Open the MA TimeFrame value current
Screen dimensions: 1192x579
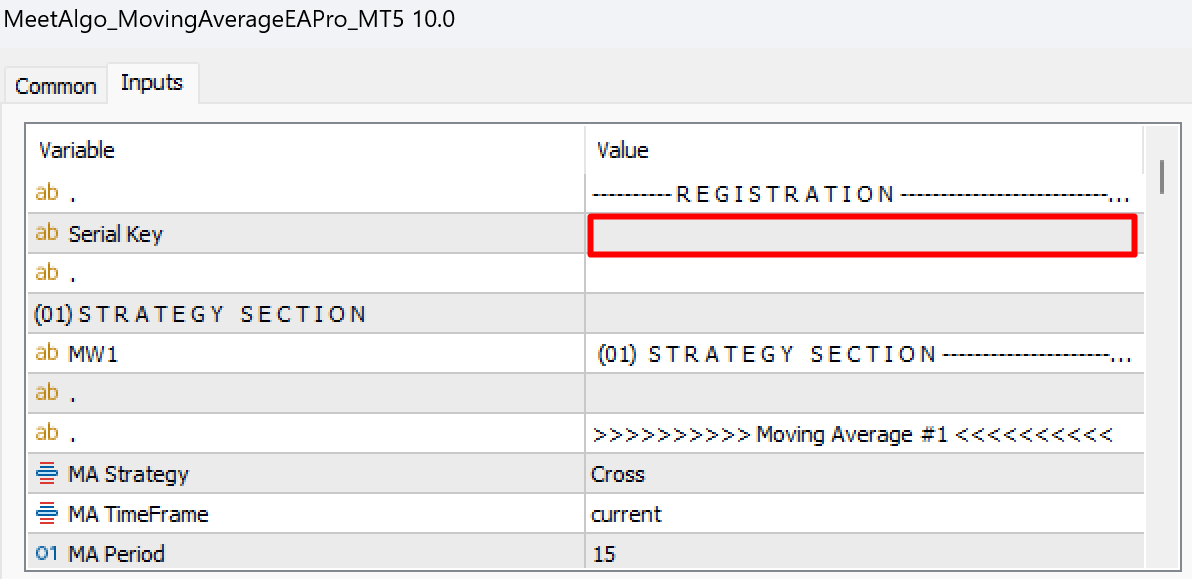coord(864,514)
